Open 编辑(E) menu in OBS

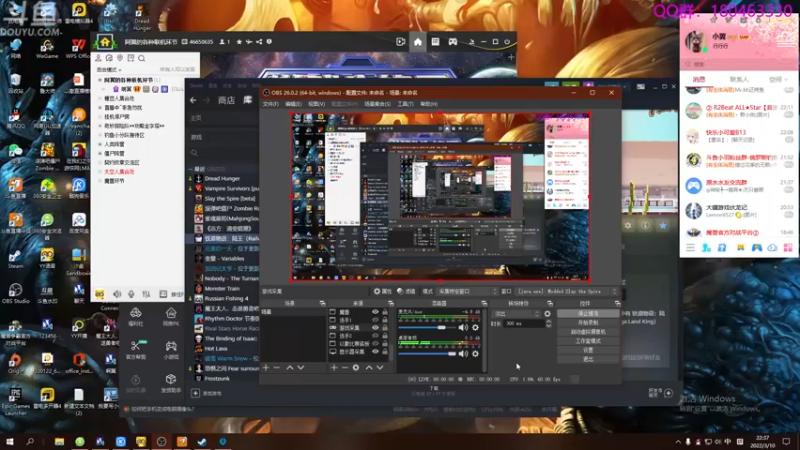[293, 104]
